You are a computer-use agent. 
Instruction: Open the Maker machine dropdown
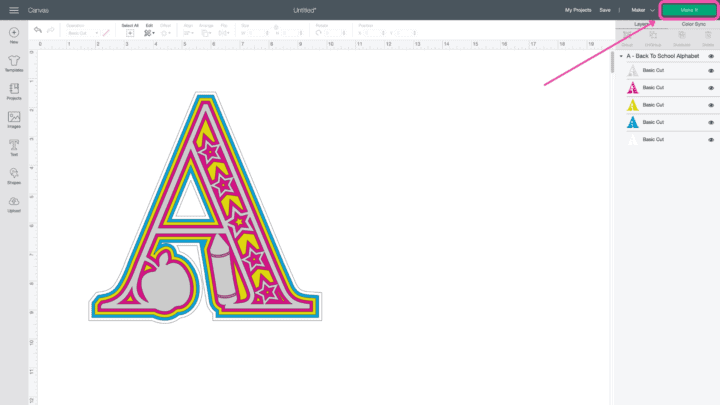[643, 10]
